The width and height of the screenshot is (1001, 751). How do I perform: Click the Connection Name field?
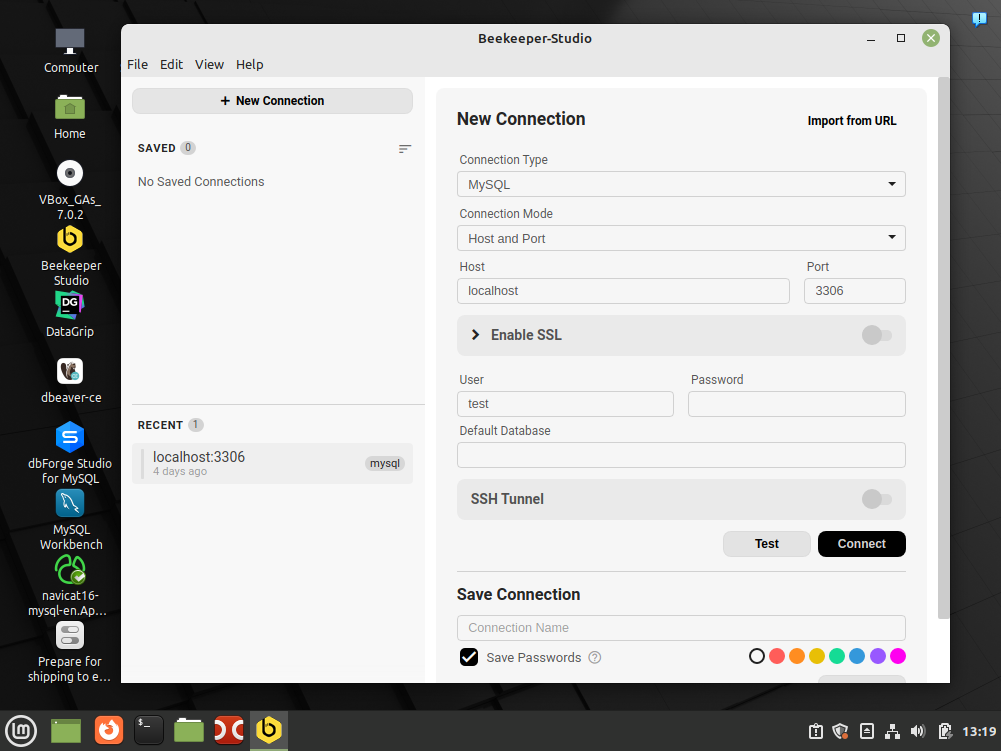click(x=681, y=628)
